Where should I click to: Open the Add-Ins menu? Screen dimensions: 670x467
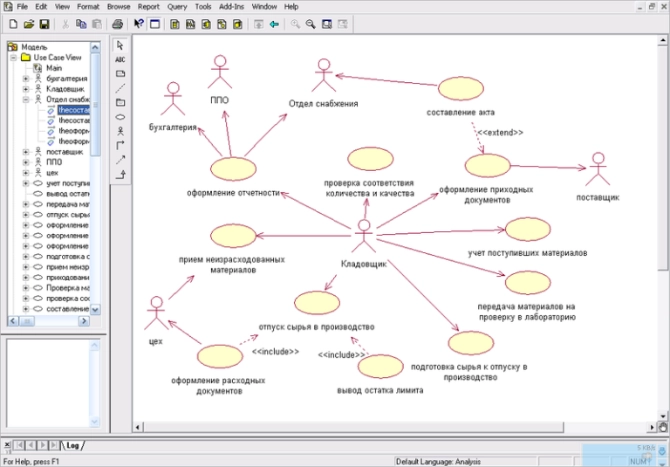point(231,6)
